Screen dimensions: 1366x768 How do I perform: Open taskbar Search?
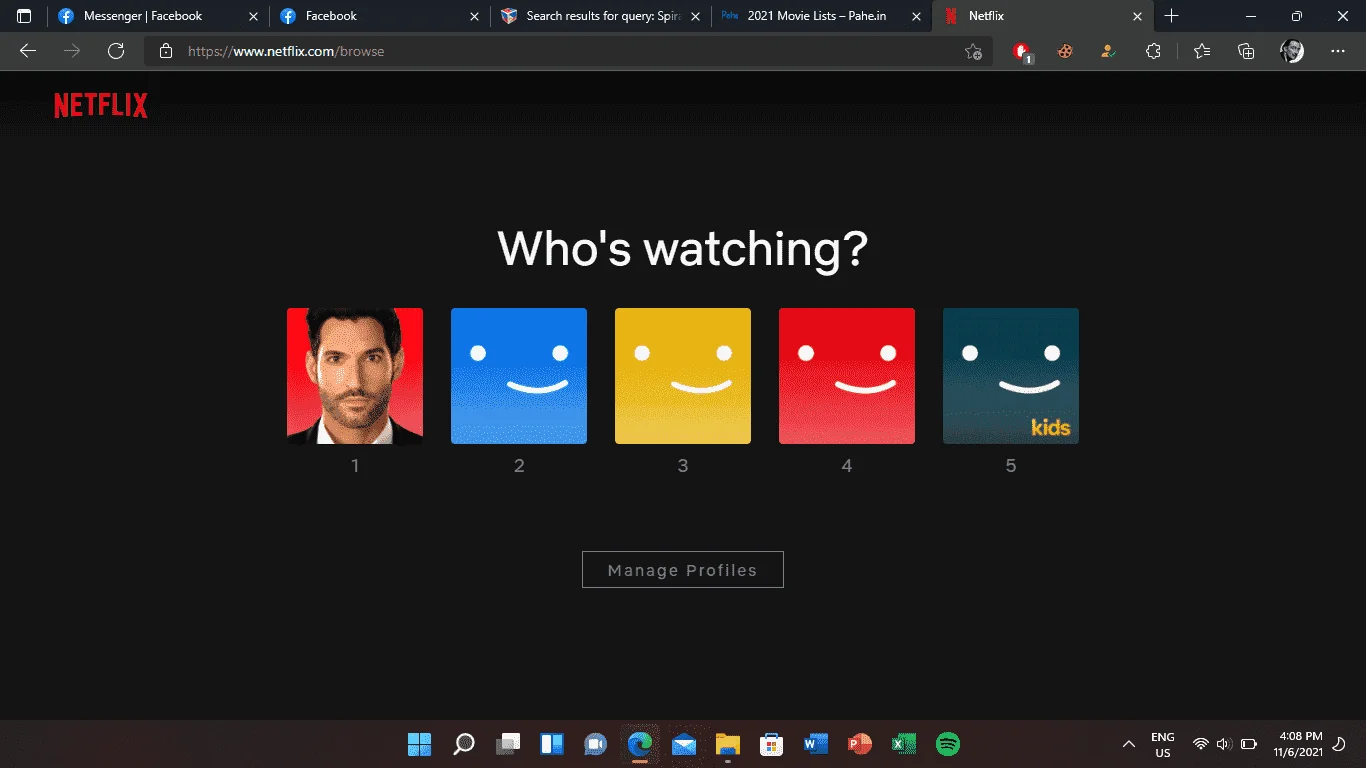tap(463, 744)
